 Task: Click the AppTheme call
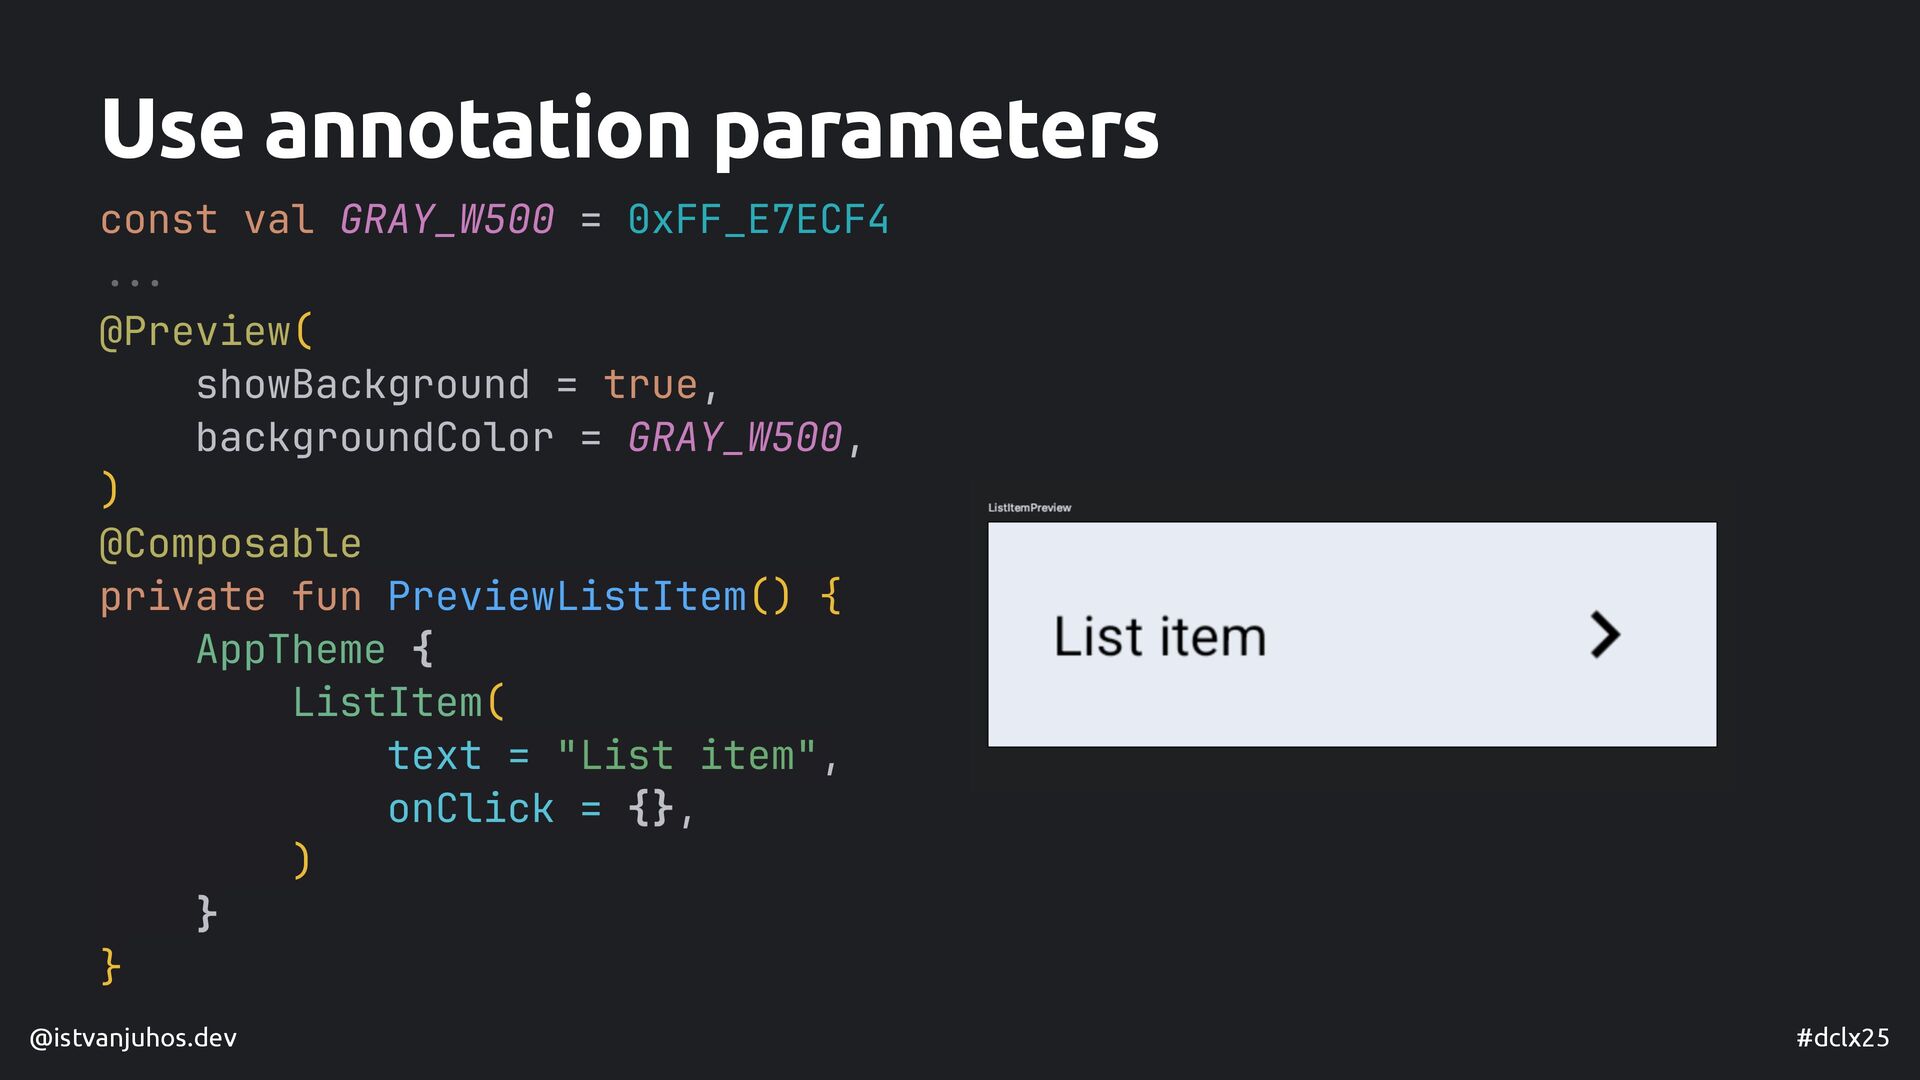(x=291, y=650)
